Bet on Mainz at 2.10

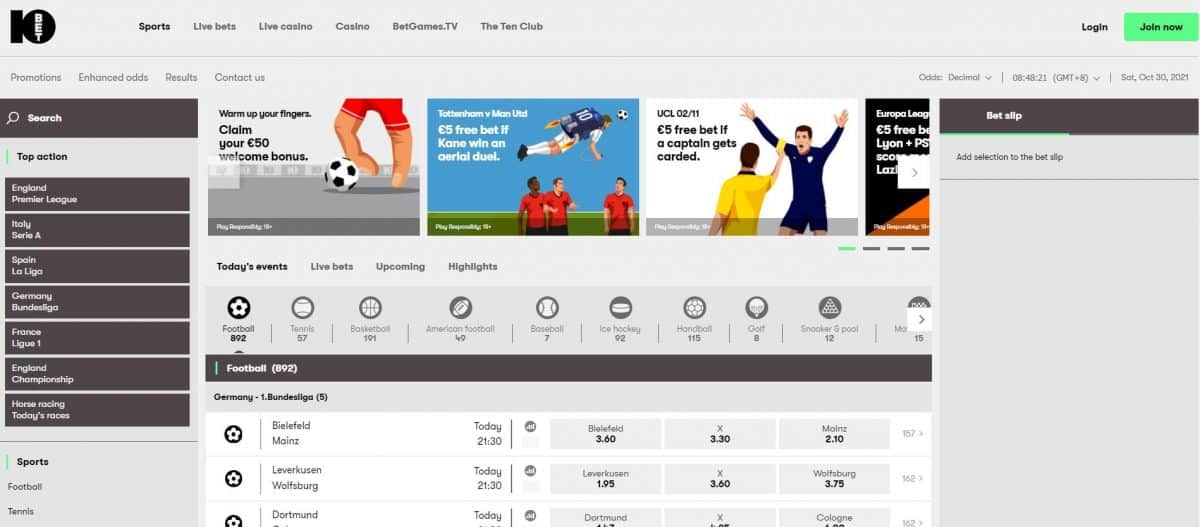point(834,434)
